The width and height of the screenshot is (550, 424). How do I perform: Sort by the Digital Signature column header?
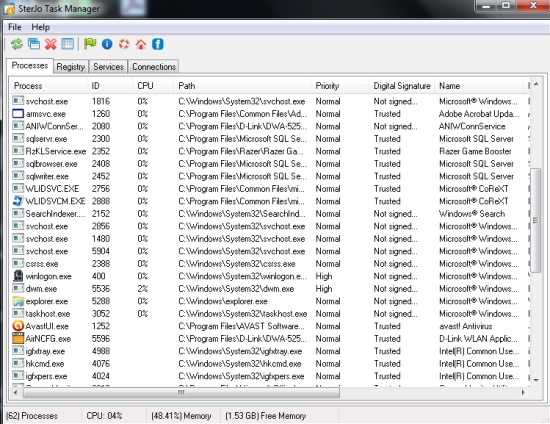tap(402, 86)
